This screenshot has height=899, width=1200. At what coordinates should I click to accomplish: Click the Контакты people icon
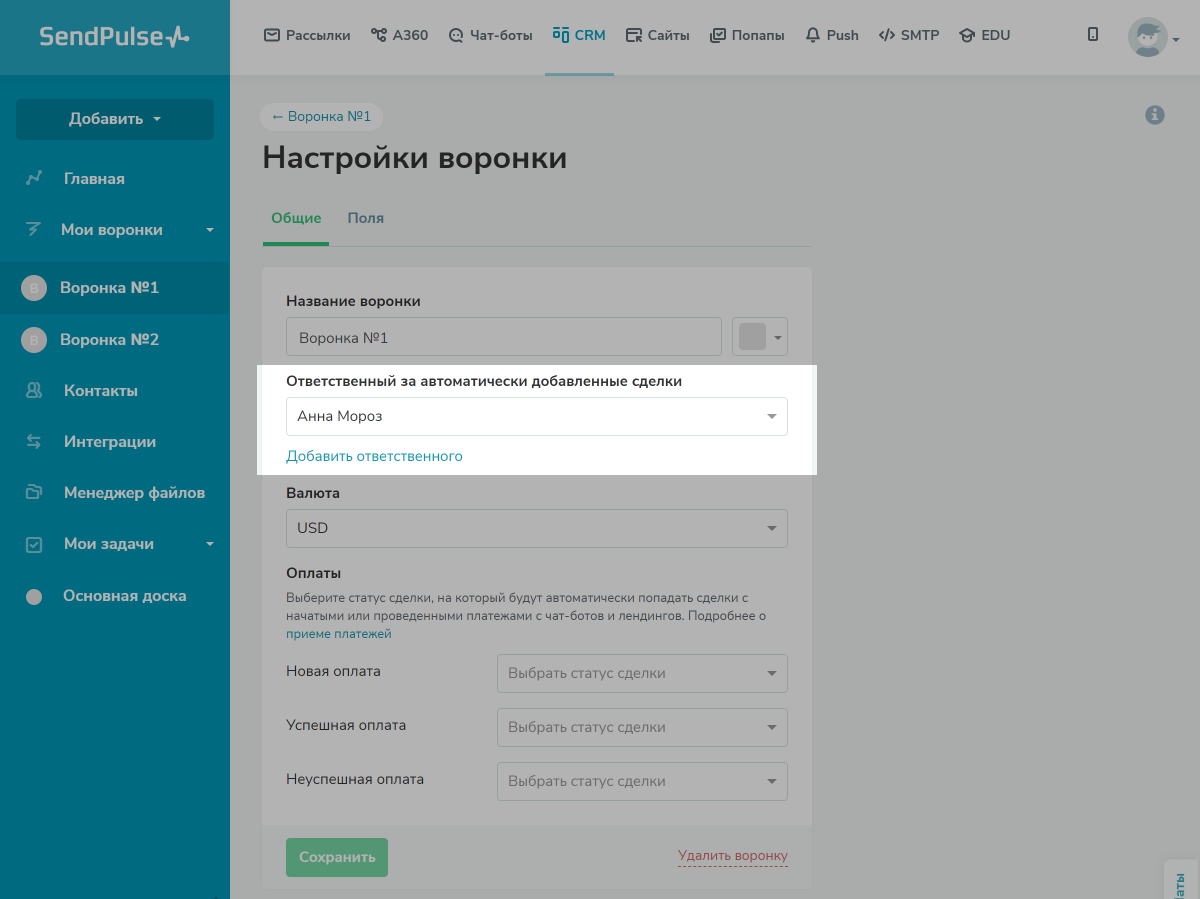(x=34, y=391)
